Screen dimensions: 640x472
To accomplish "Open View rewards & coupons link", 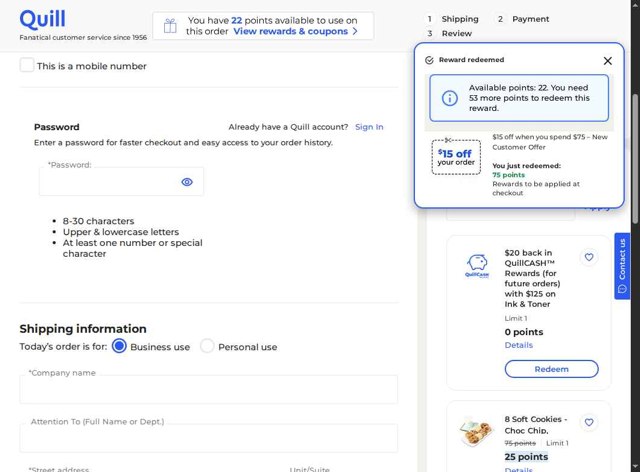I will pos(290,31).
